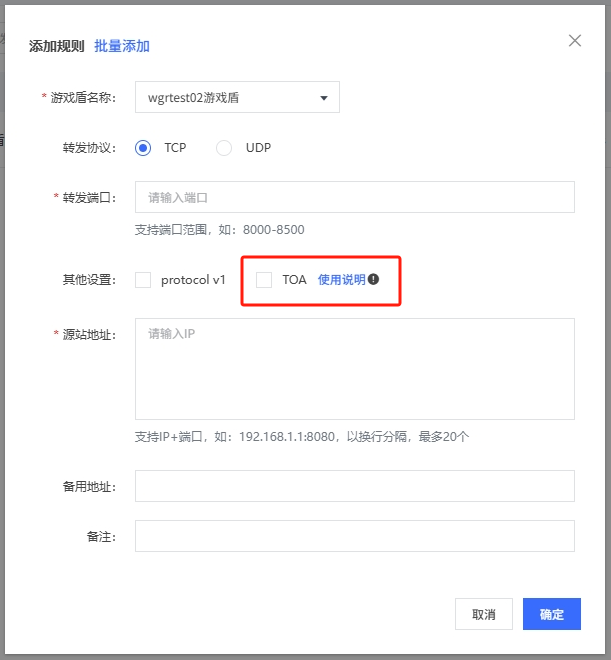Cancel with the 取消 button
This screenshot has width=611, height=660.
(484, 614)
